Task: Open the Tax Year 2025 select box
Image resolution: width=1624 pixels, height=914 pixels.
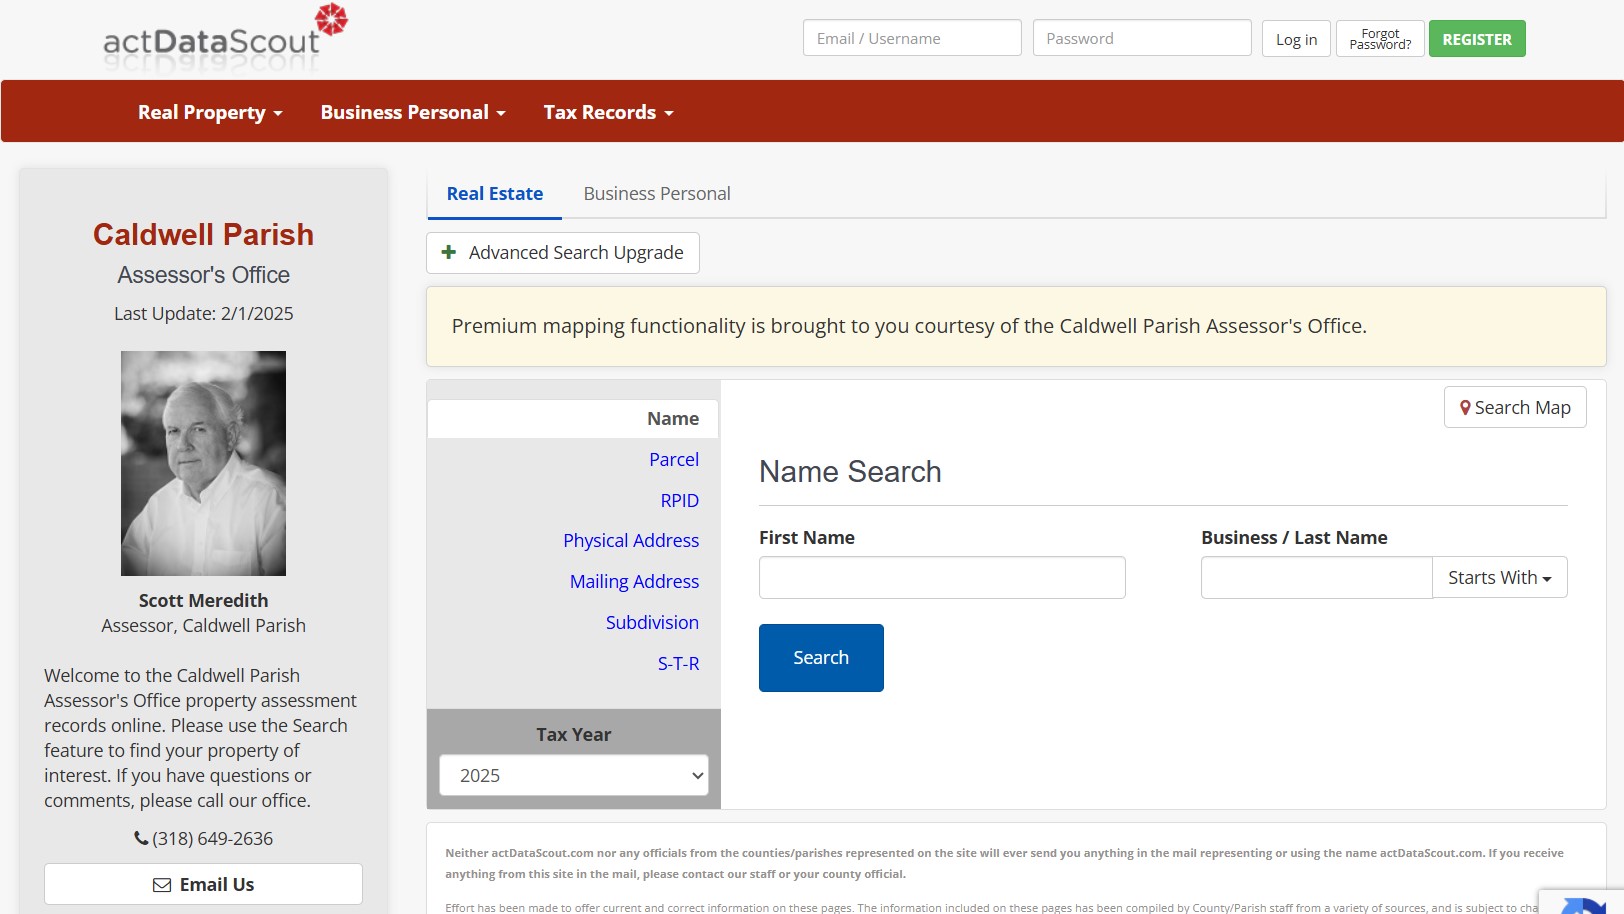Action: (574, 775)
